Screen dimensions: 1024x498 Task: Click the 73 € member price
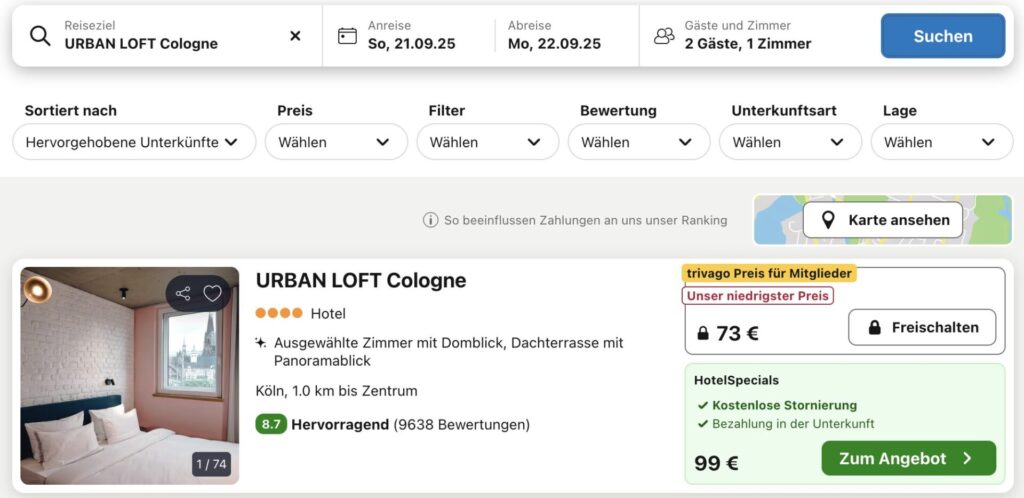737,334
